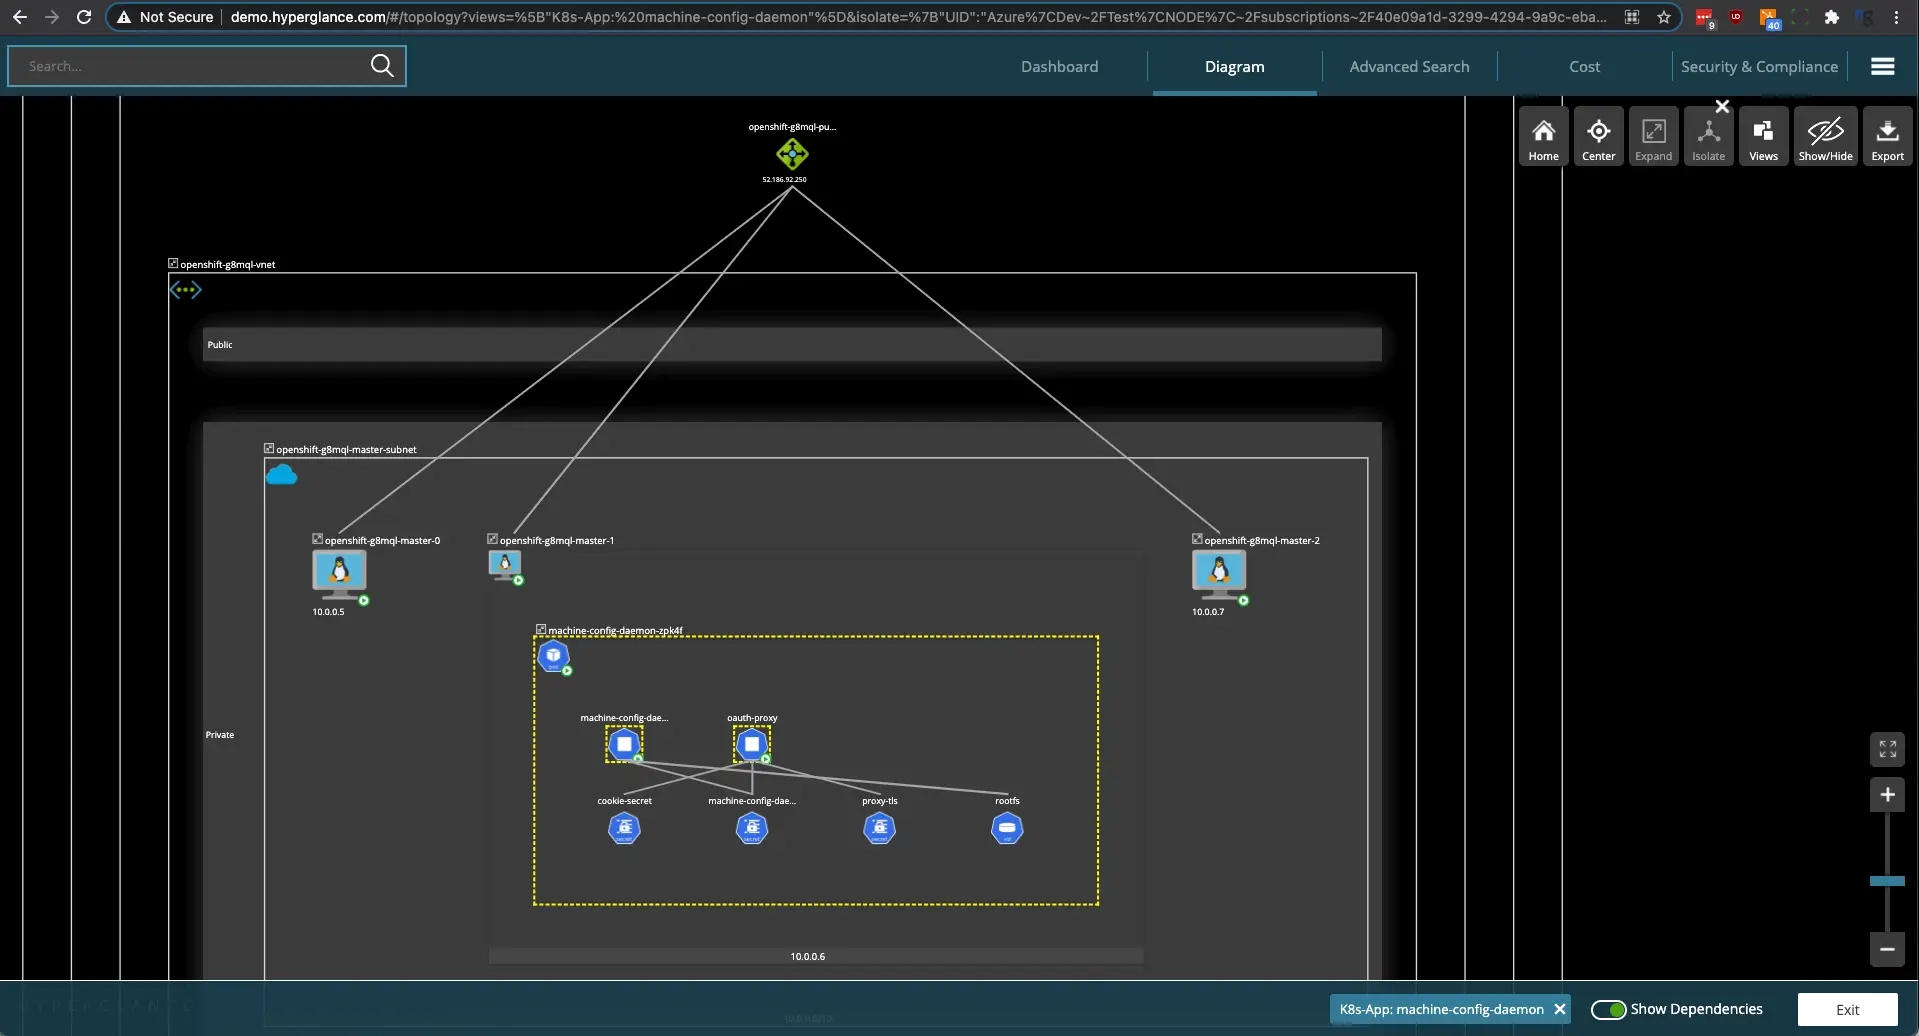Click the Exit button

(x=1847, y=1010)
